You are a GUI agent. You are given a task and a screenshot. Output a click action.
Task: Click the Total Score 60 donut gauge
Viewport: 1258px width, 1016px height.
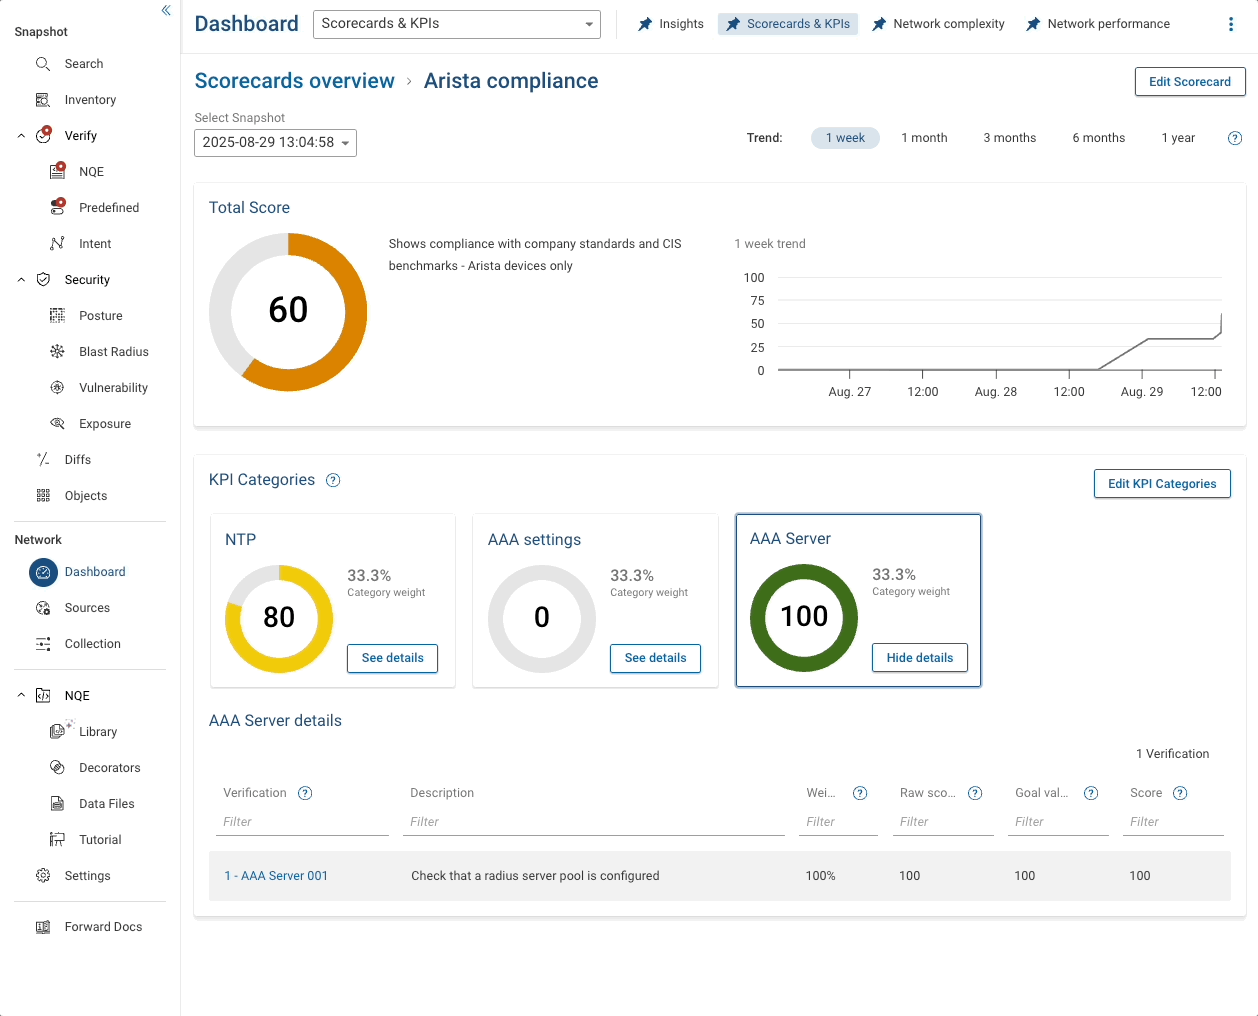(288, 312)
